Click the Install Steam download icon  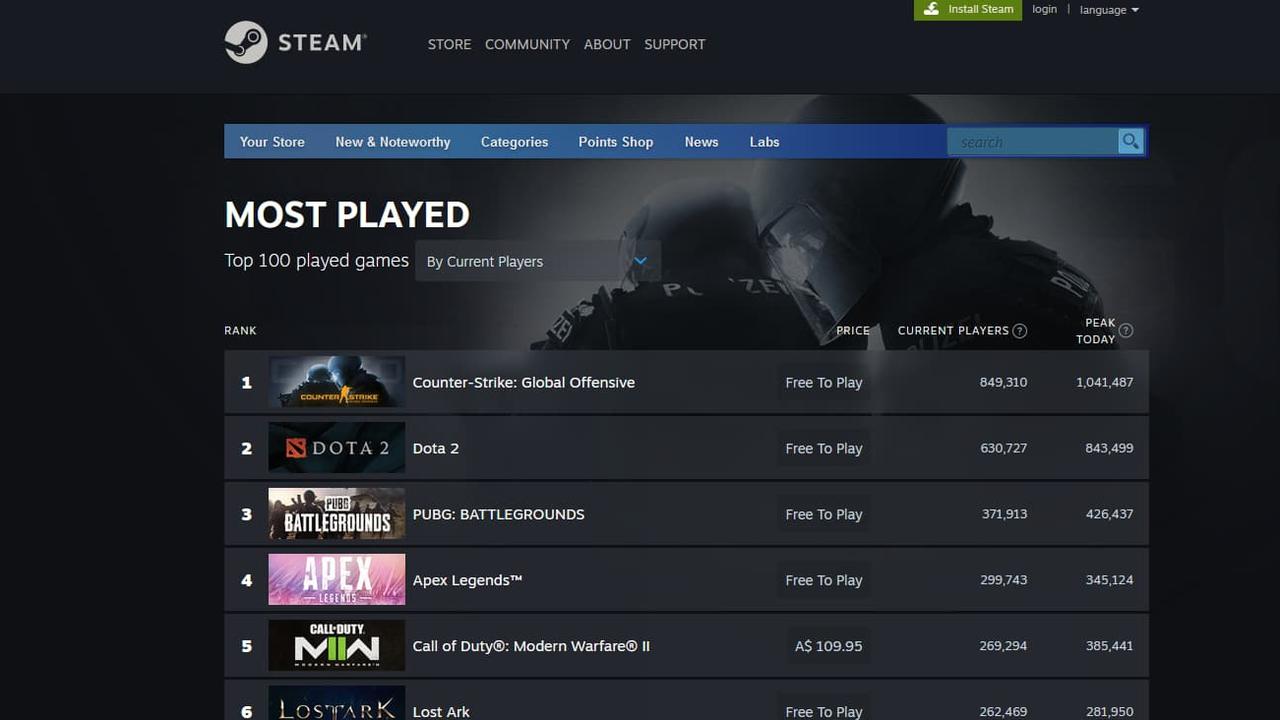(x=931, y=9)
